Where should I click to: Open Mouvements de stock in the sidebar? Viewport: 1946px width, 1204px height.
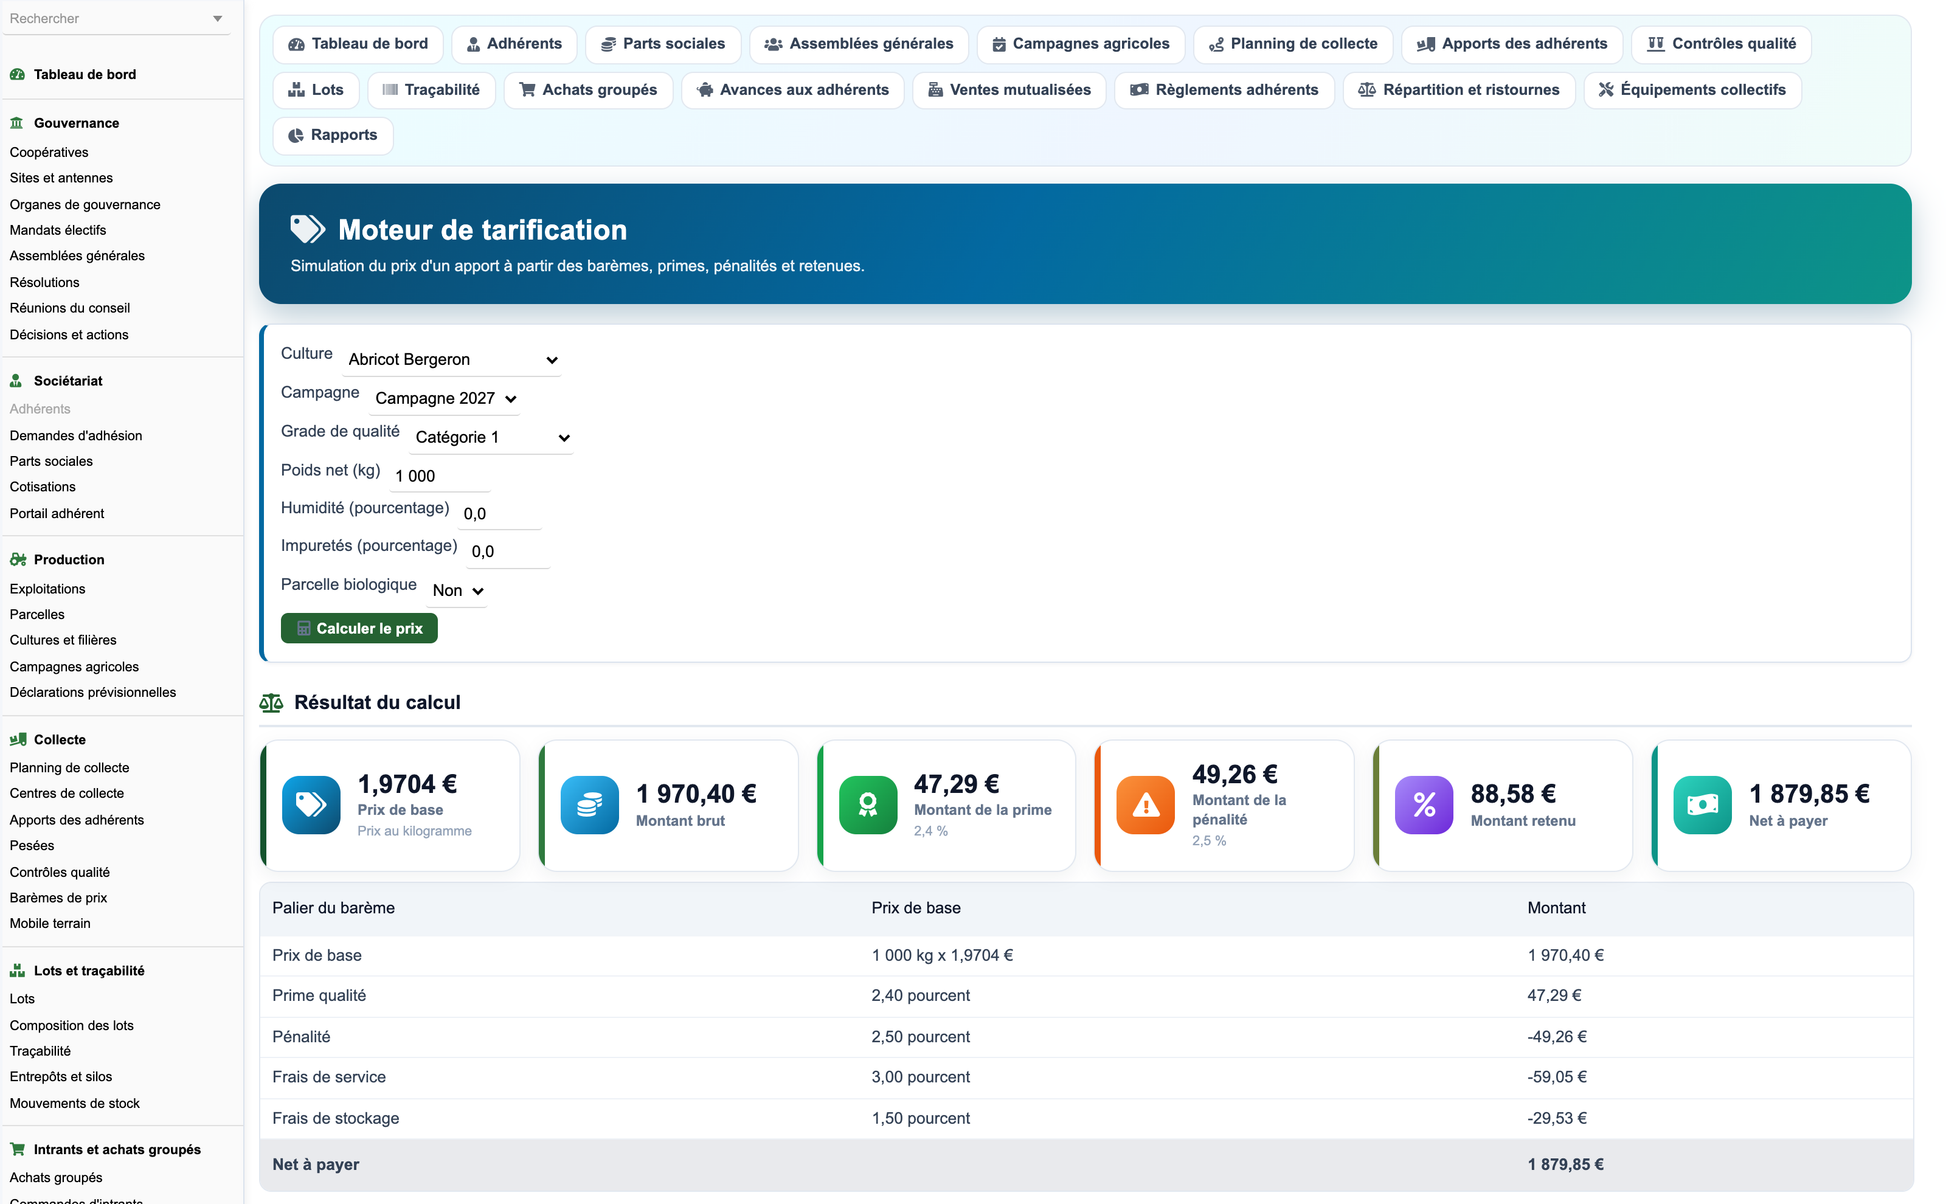tap(75, 1104)
